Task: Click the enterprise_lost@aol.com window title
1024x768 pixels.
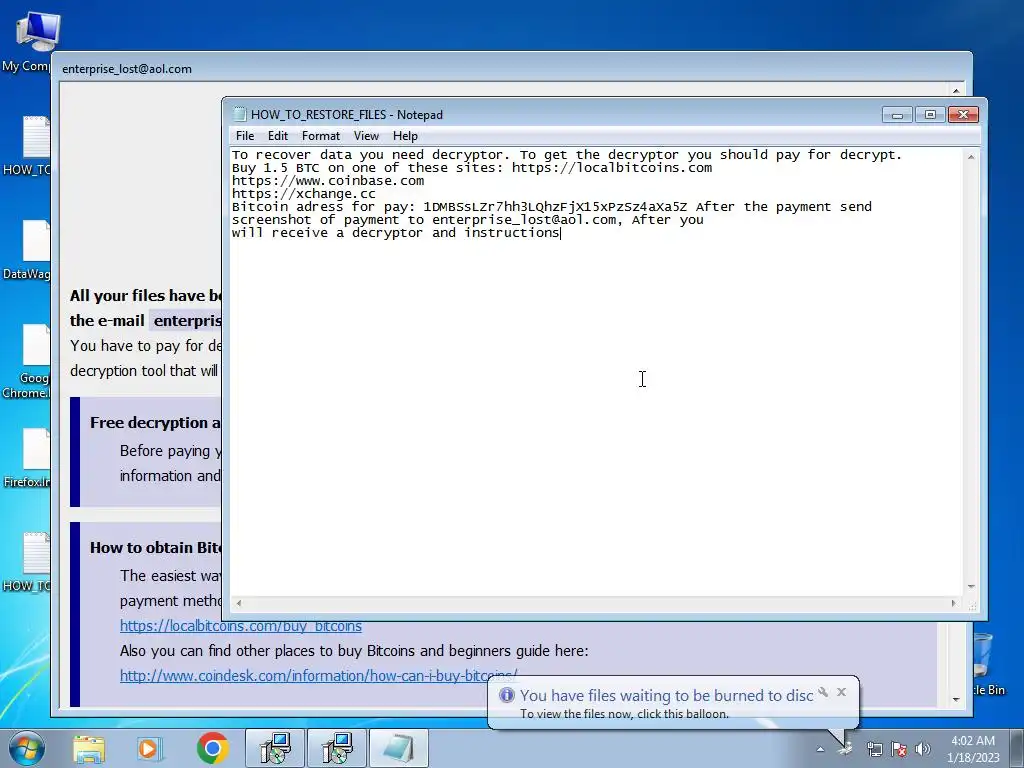Action: point(127,69)
